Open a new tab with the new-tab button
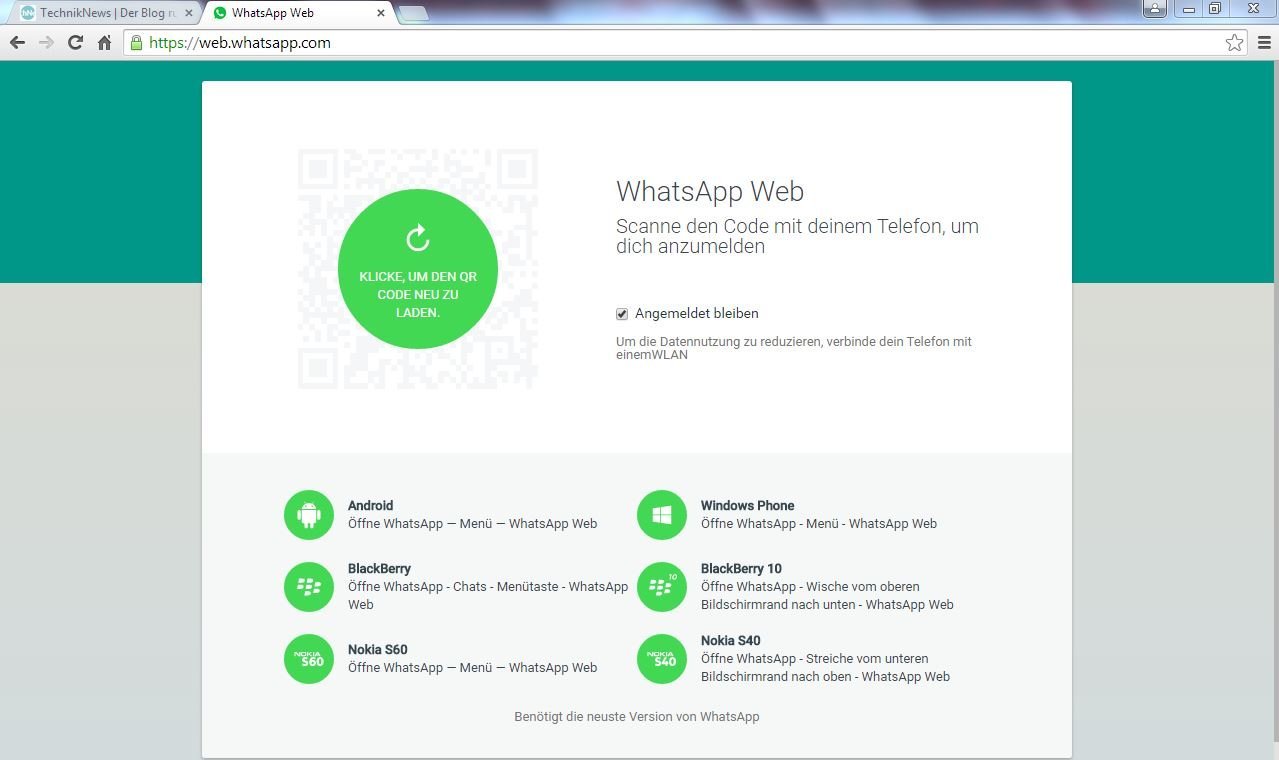Screen dimensions: 1279x760 point(413,13)
